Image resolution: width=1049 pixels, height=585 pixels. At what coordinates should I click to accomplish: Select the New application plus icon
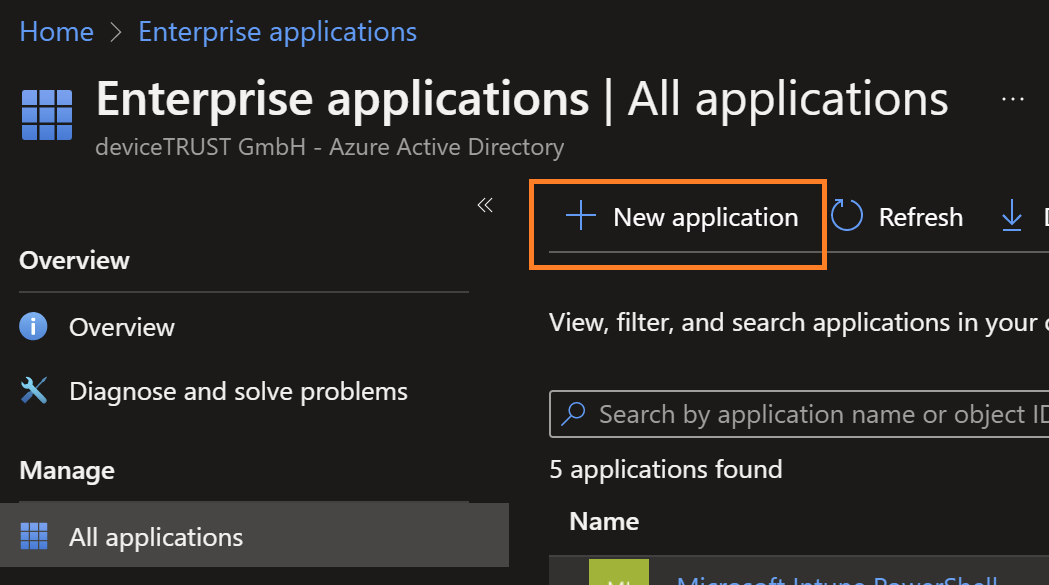(580, 216)
